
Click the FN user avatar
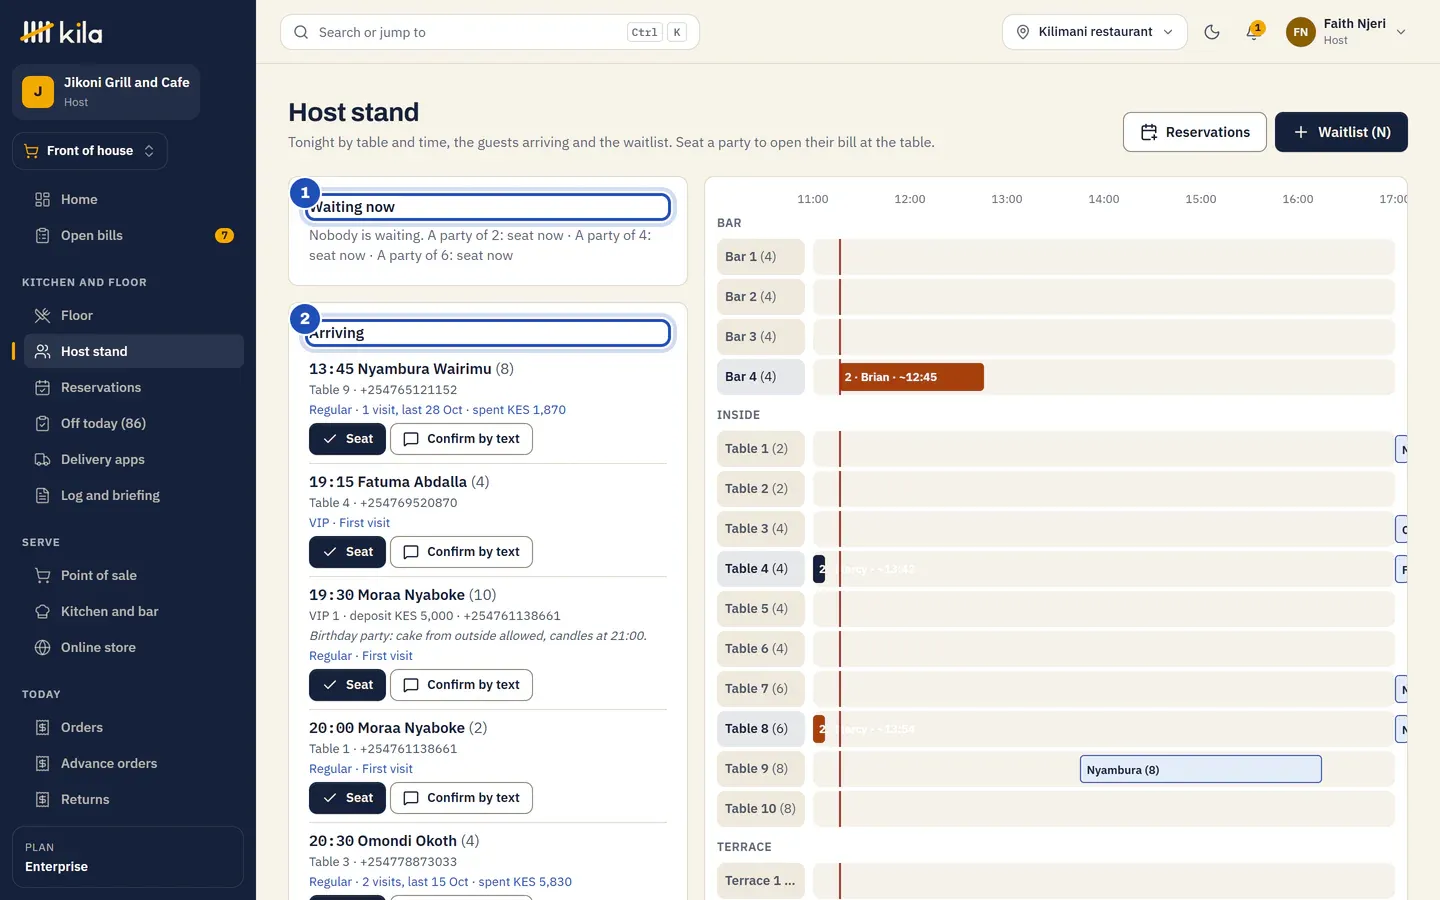1300,32
